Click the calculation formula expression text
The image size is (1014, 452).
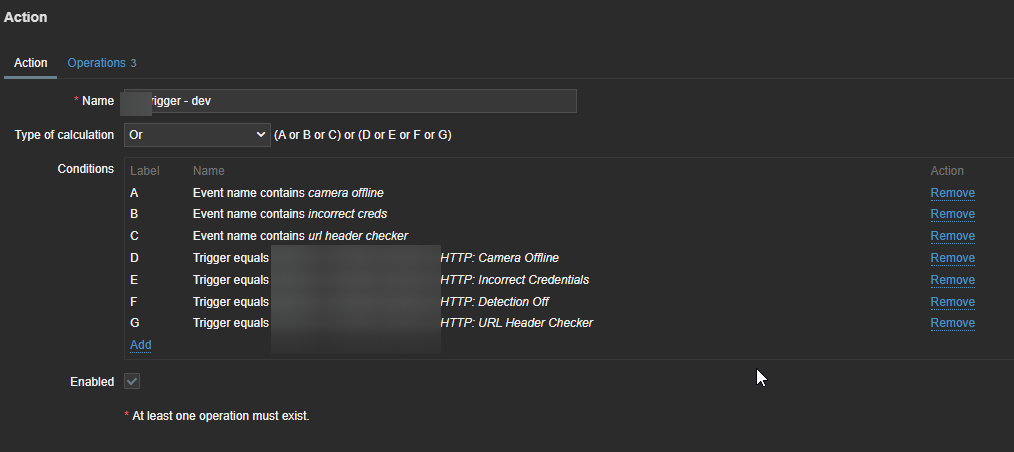point(363,134)
